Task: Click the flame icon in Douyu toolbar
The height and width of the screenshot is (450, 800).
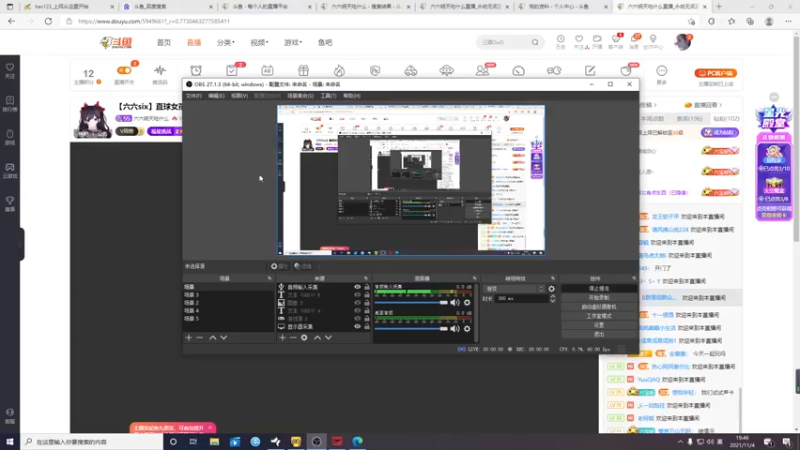Action: (339, 70)
